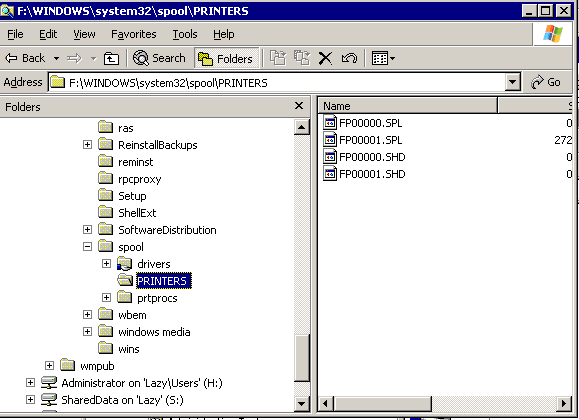579x420 pixels.
Task: Select file FP00000.SPL
Action: 370,123
